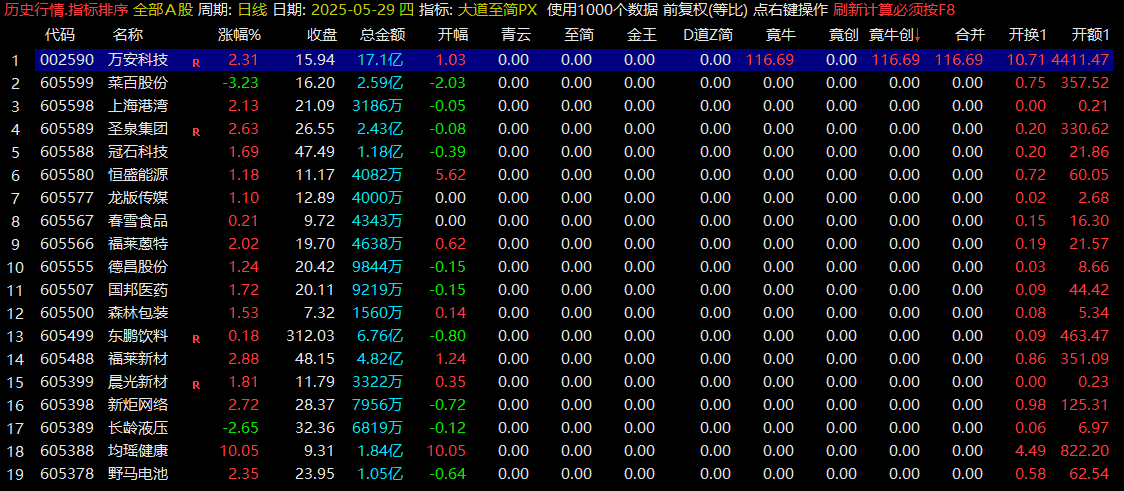
Task: Click stock code 002590
Action: (x=67, y=60)
